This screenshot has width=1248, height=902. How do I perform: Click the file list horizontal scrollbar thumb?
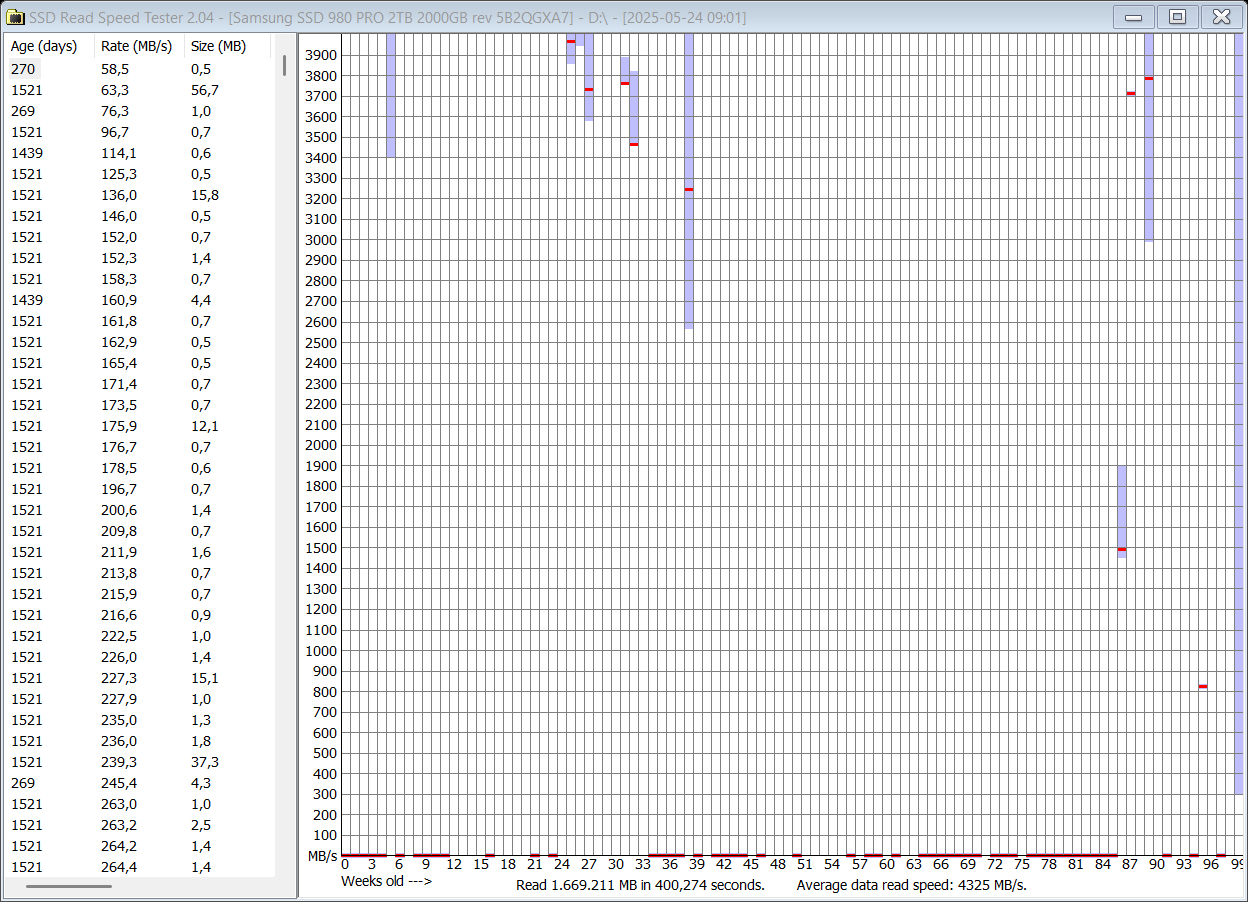click(x=69, y=886)
